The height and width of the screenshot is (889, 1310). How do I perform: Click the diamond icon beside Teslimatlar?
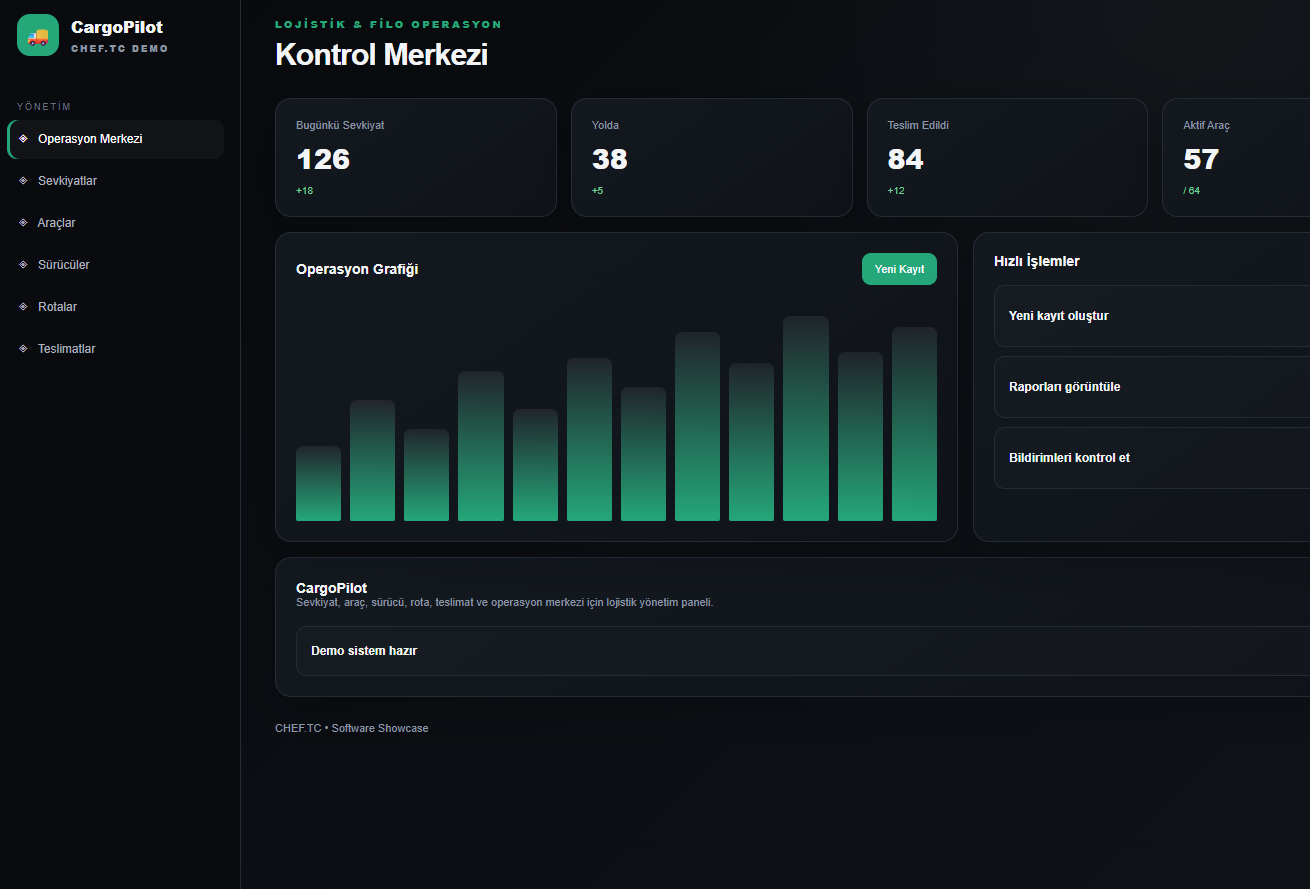23,349
